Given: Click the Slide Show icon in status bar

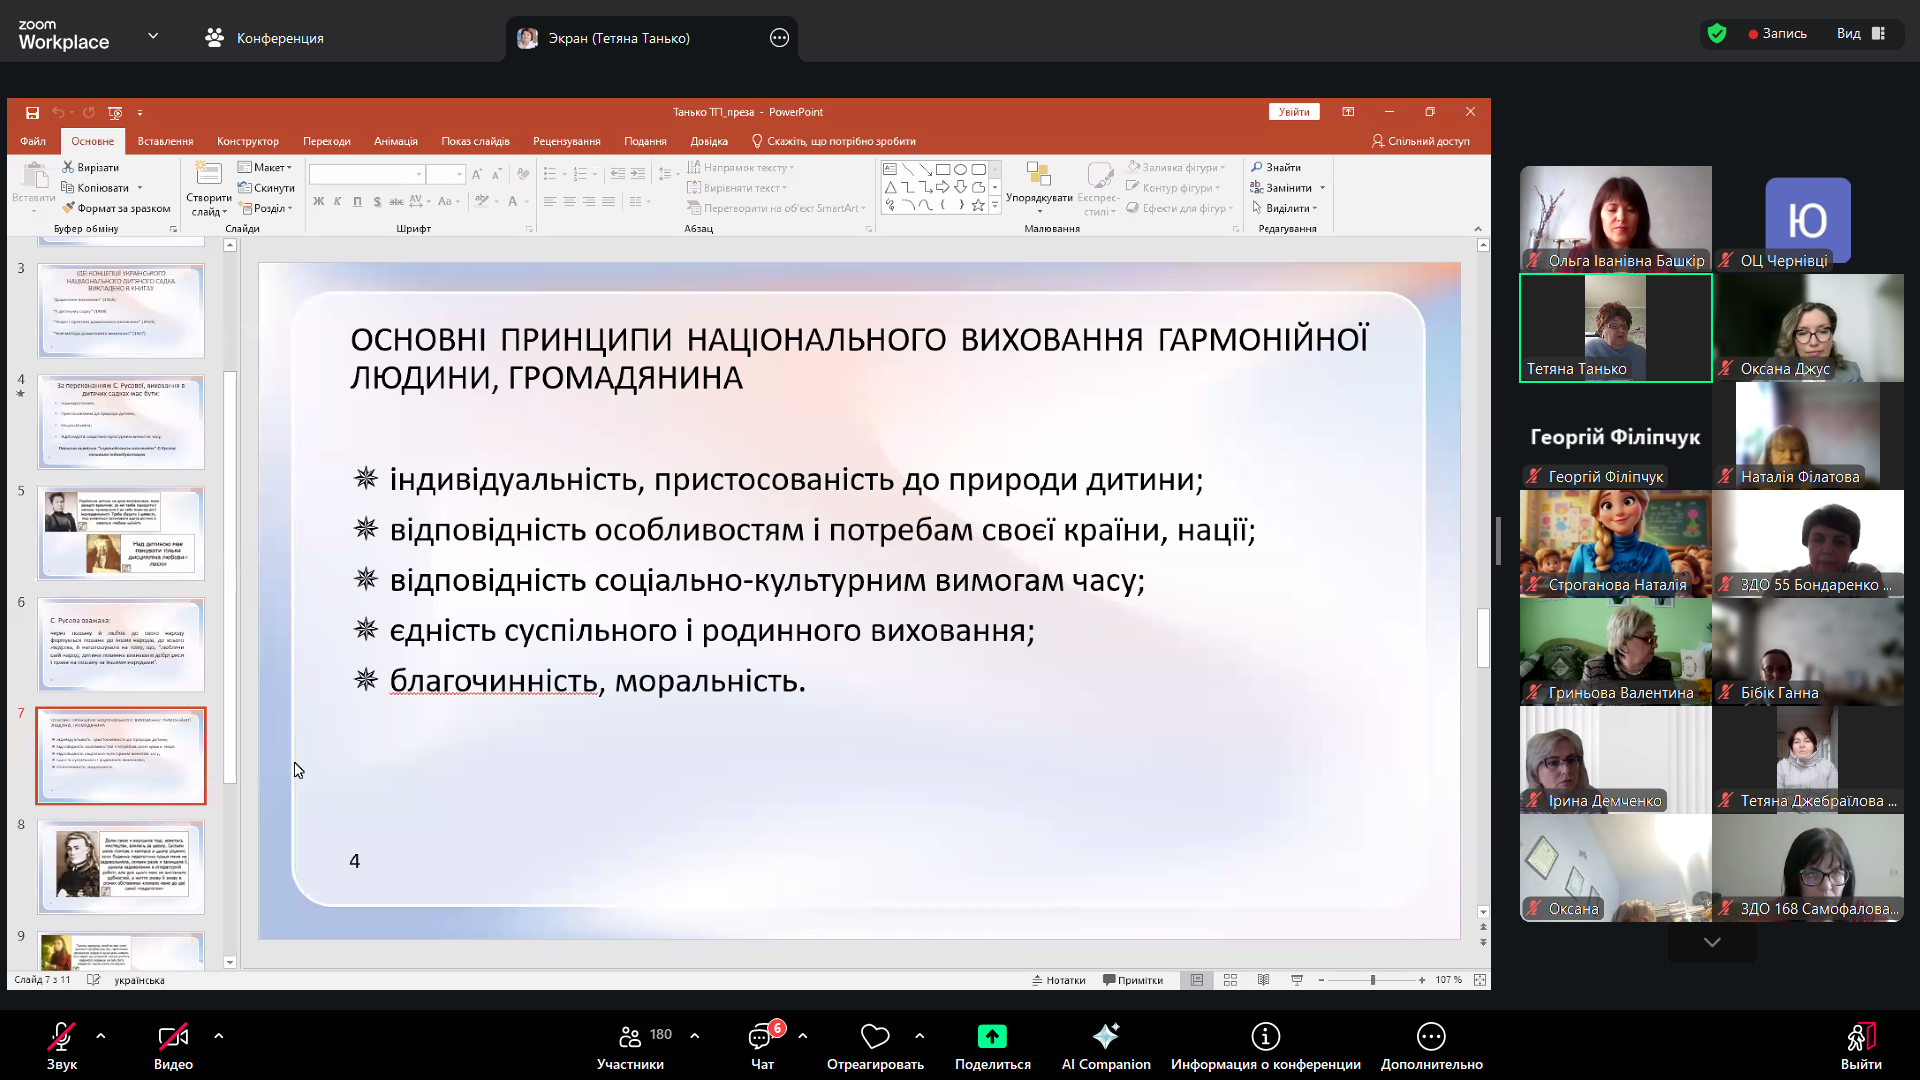Looking at the screenshot, I should (1297, 980).
